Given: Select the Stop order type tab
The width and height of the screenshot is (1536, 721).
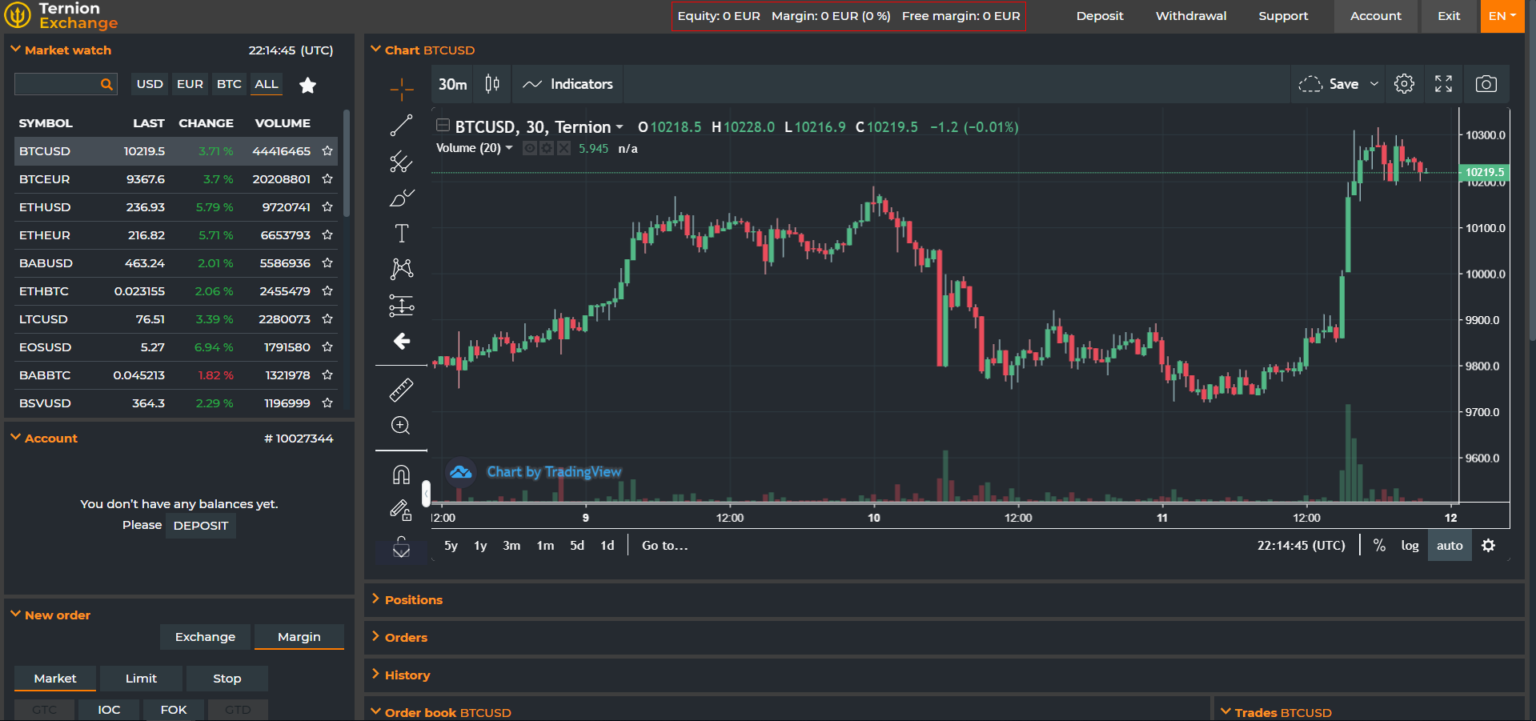Looking at the screenshot, I should click(227, 678).
